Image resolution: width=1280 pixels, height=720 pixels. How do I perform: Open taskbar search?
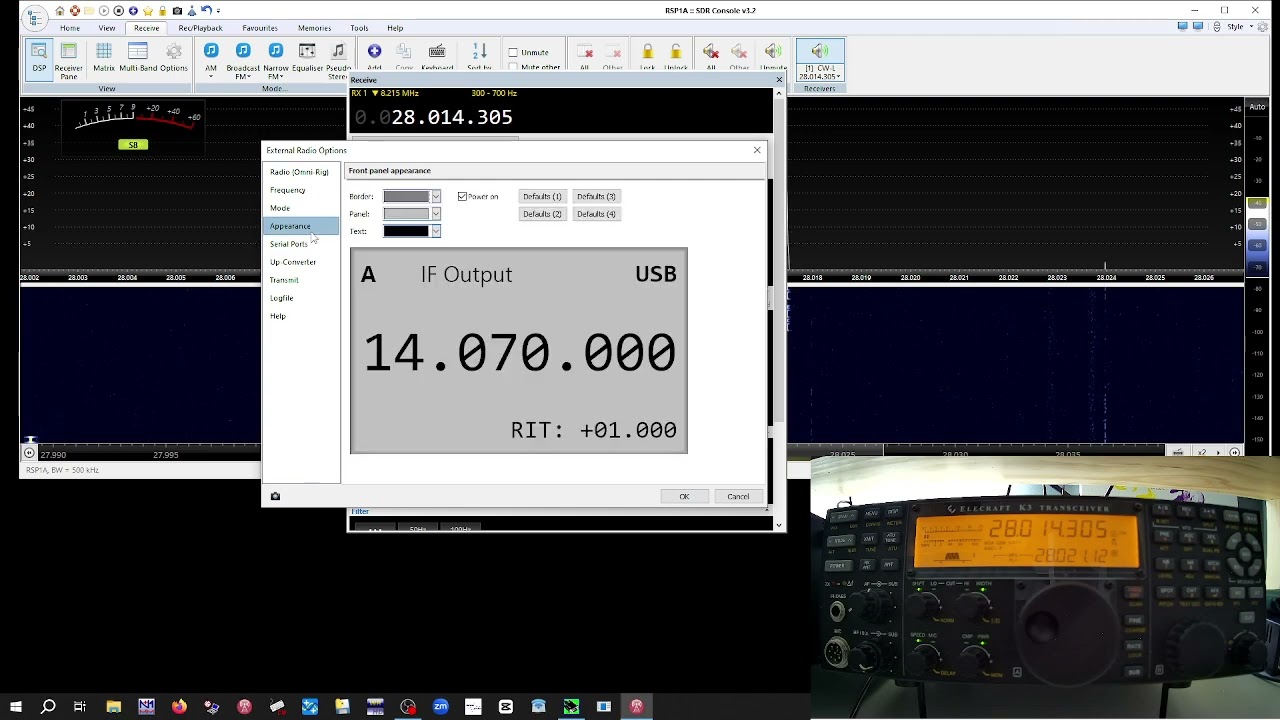[48, 707]
